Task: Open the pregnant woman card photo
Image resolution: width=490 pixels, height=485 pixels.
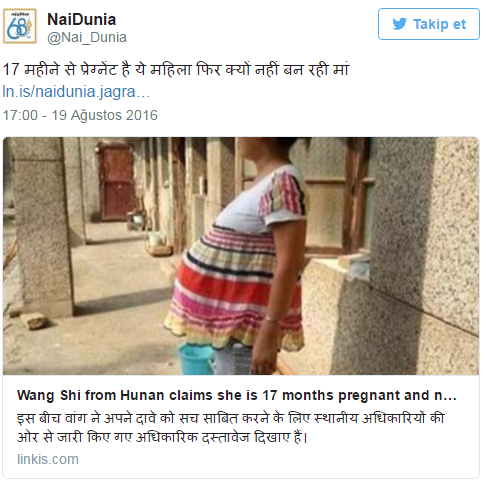Action: 241,256
